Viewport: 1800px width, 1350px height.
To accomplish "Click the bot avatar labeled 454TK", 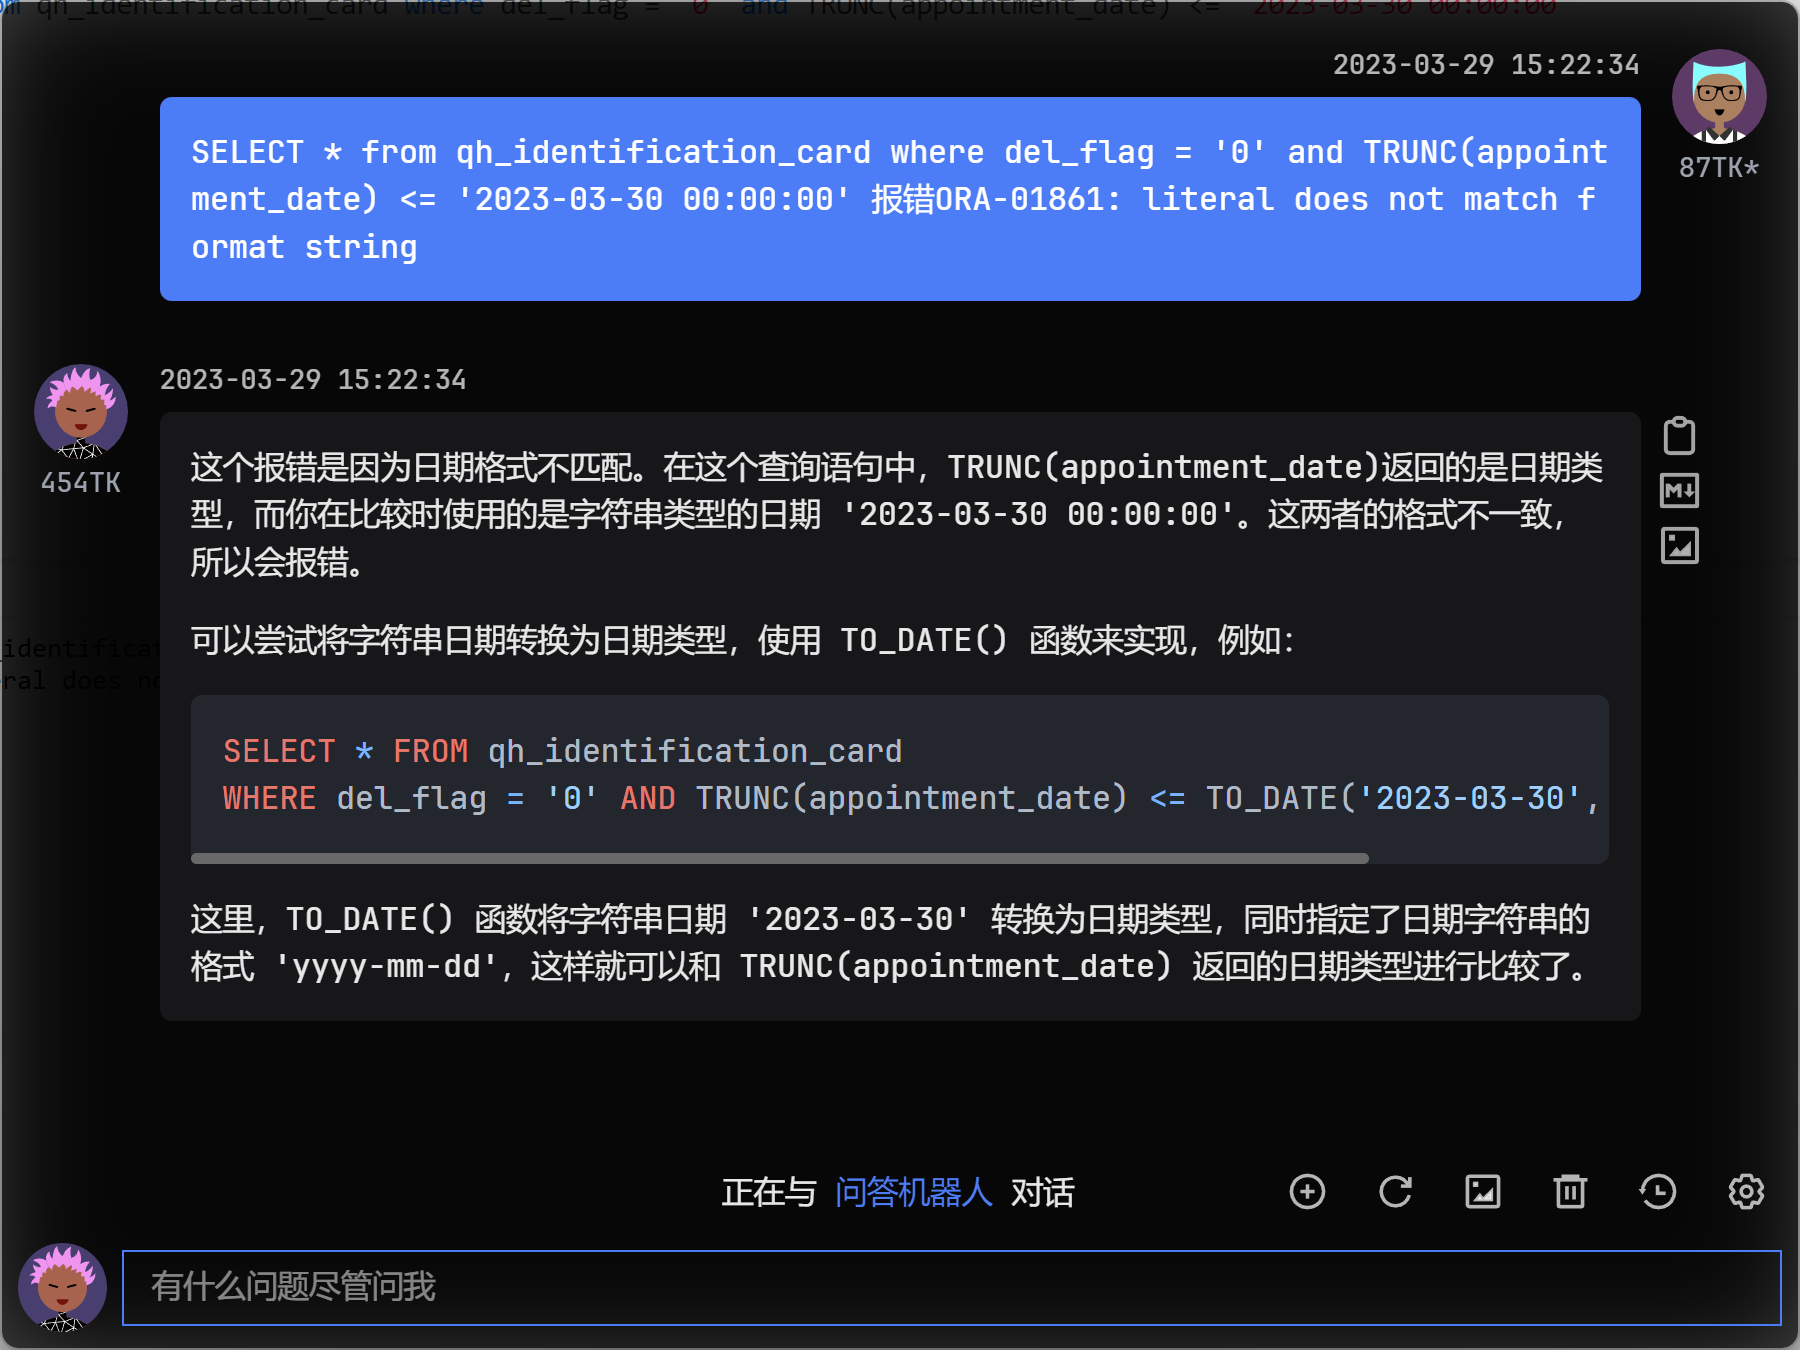I will point(80,411).
